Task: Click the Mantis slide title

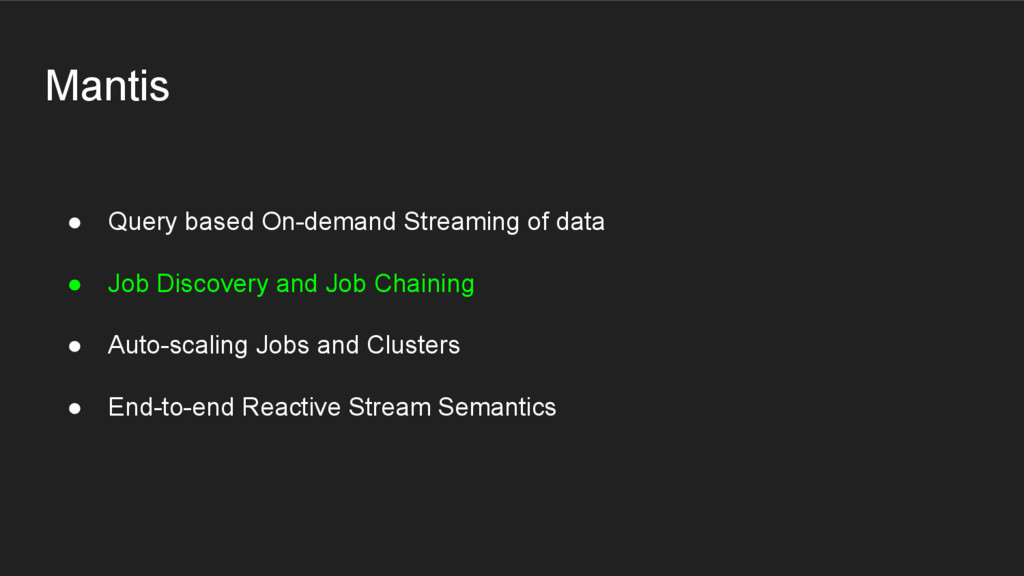Action: 107,87
